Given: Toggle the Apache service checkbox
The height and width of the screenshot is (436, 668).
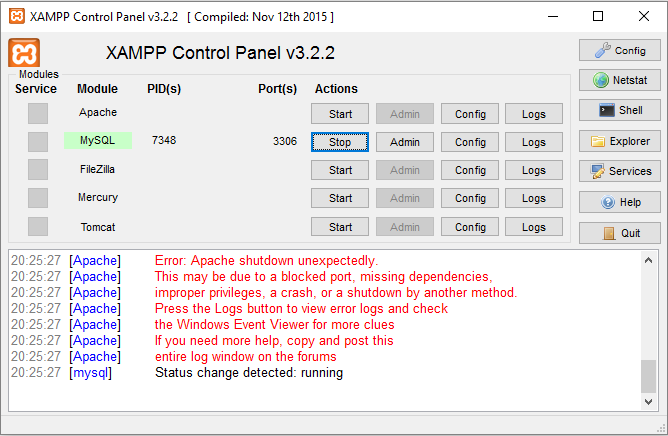Looking at the screenshot, I should pyautogui.click(x=38, y=113).
